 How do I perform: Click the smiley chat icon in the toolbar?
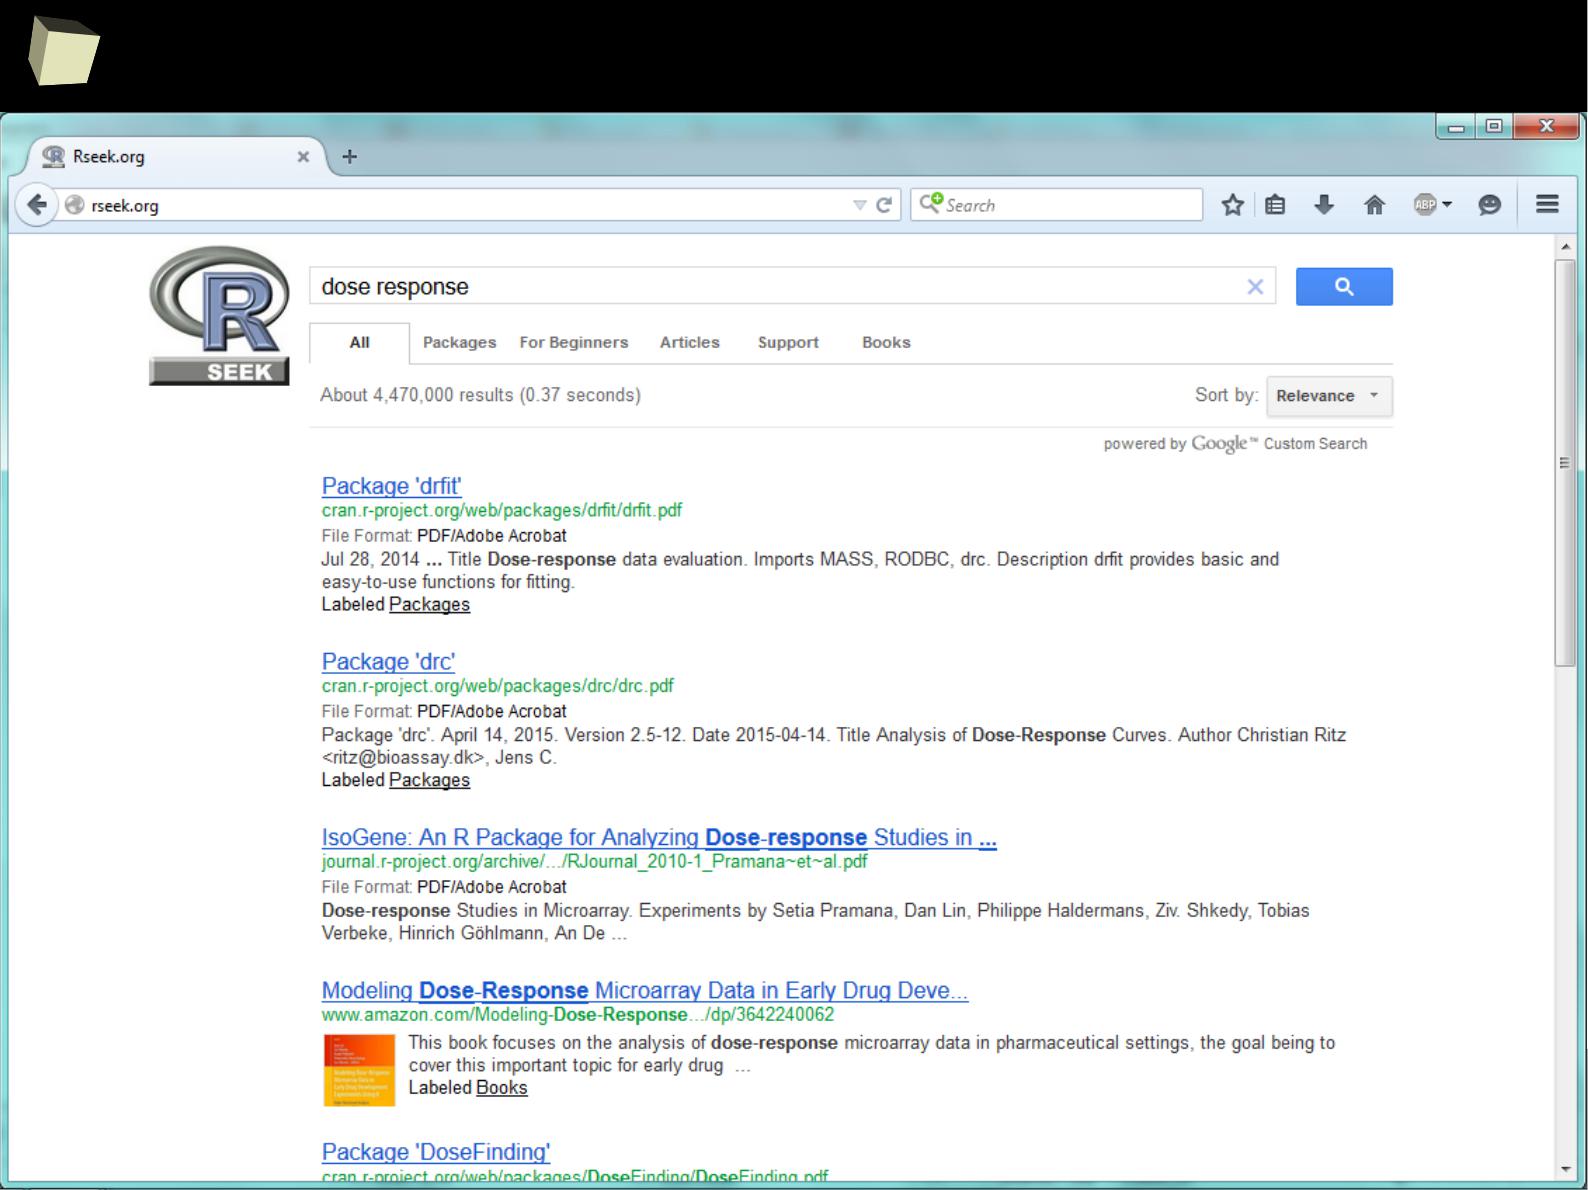pyautogui.click(x=1490, y=205)
